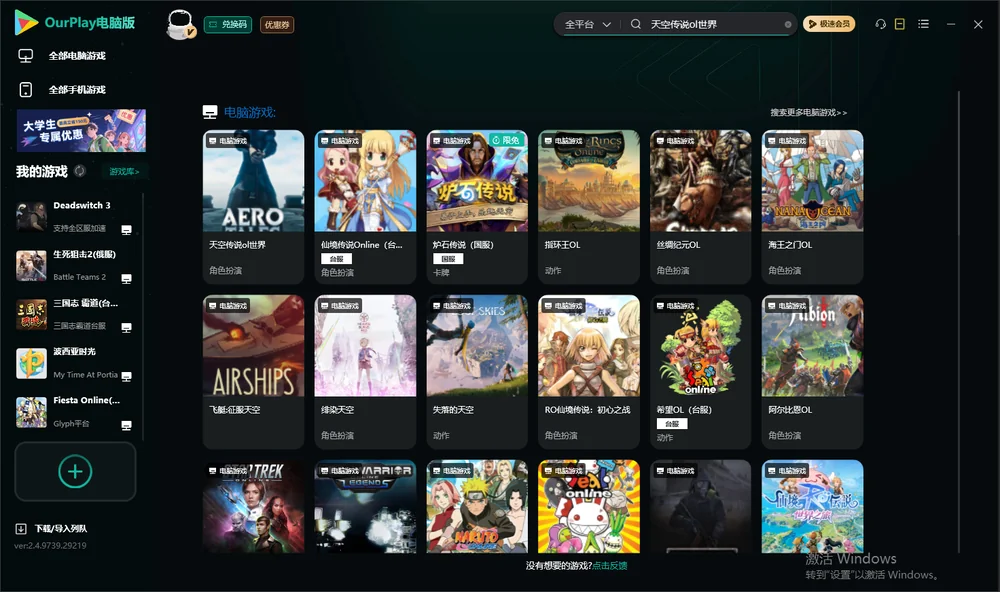Open the 失落的天空 game card
1000x592 pixels.
click(x=477, y=372)
